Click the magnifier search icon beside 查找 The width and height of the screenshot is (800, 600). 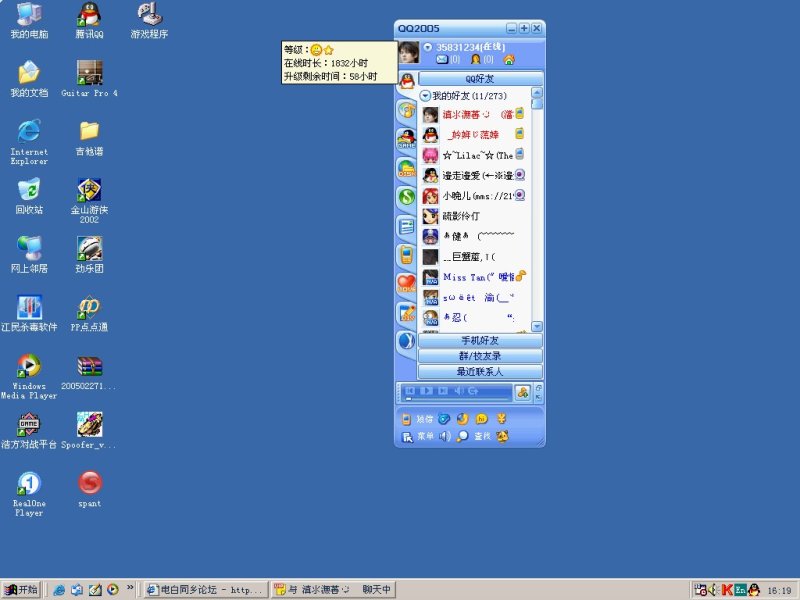(x=462, y=436)
